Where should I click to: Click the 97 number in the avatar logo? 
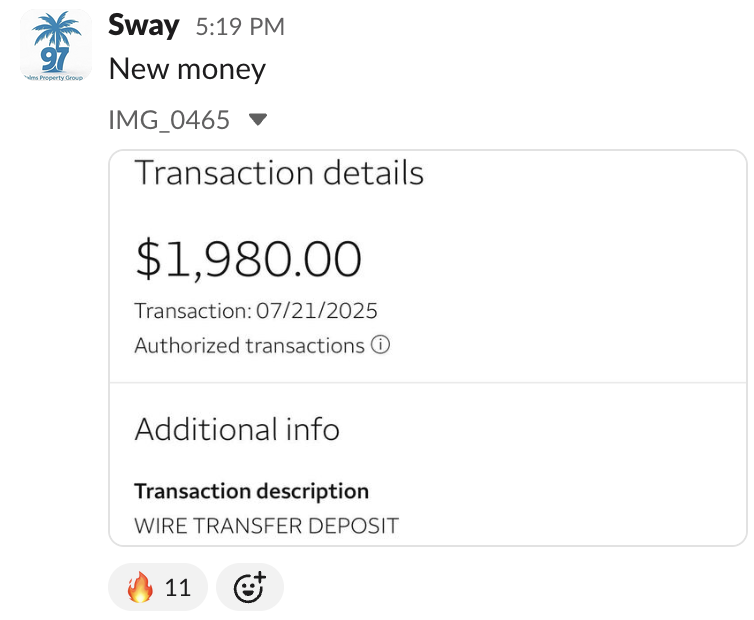click(x=54, y=60)
